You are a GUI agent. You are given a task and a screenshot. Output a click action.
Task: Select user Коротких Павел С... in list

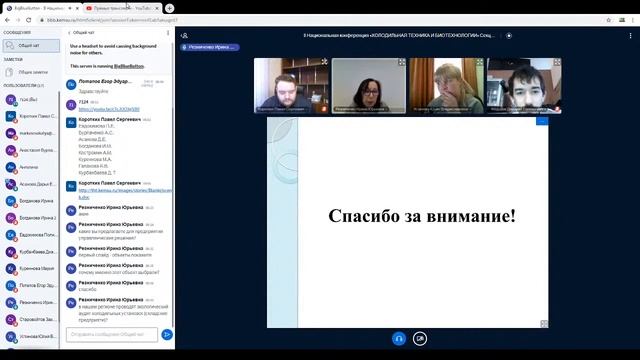tap(31, 116)
